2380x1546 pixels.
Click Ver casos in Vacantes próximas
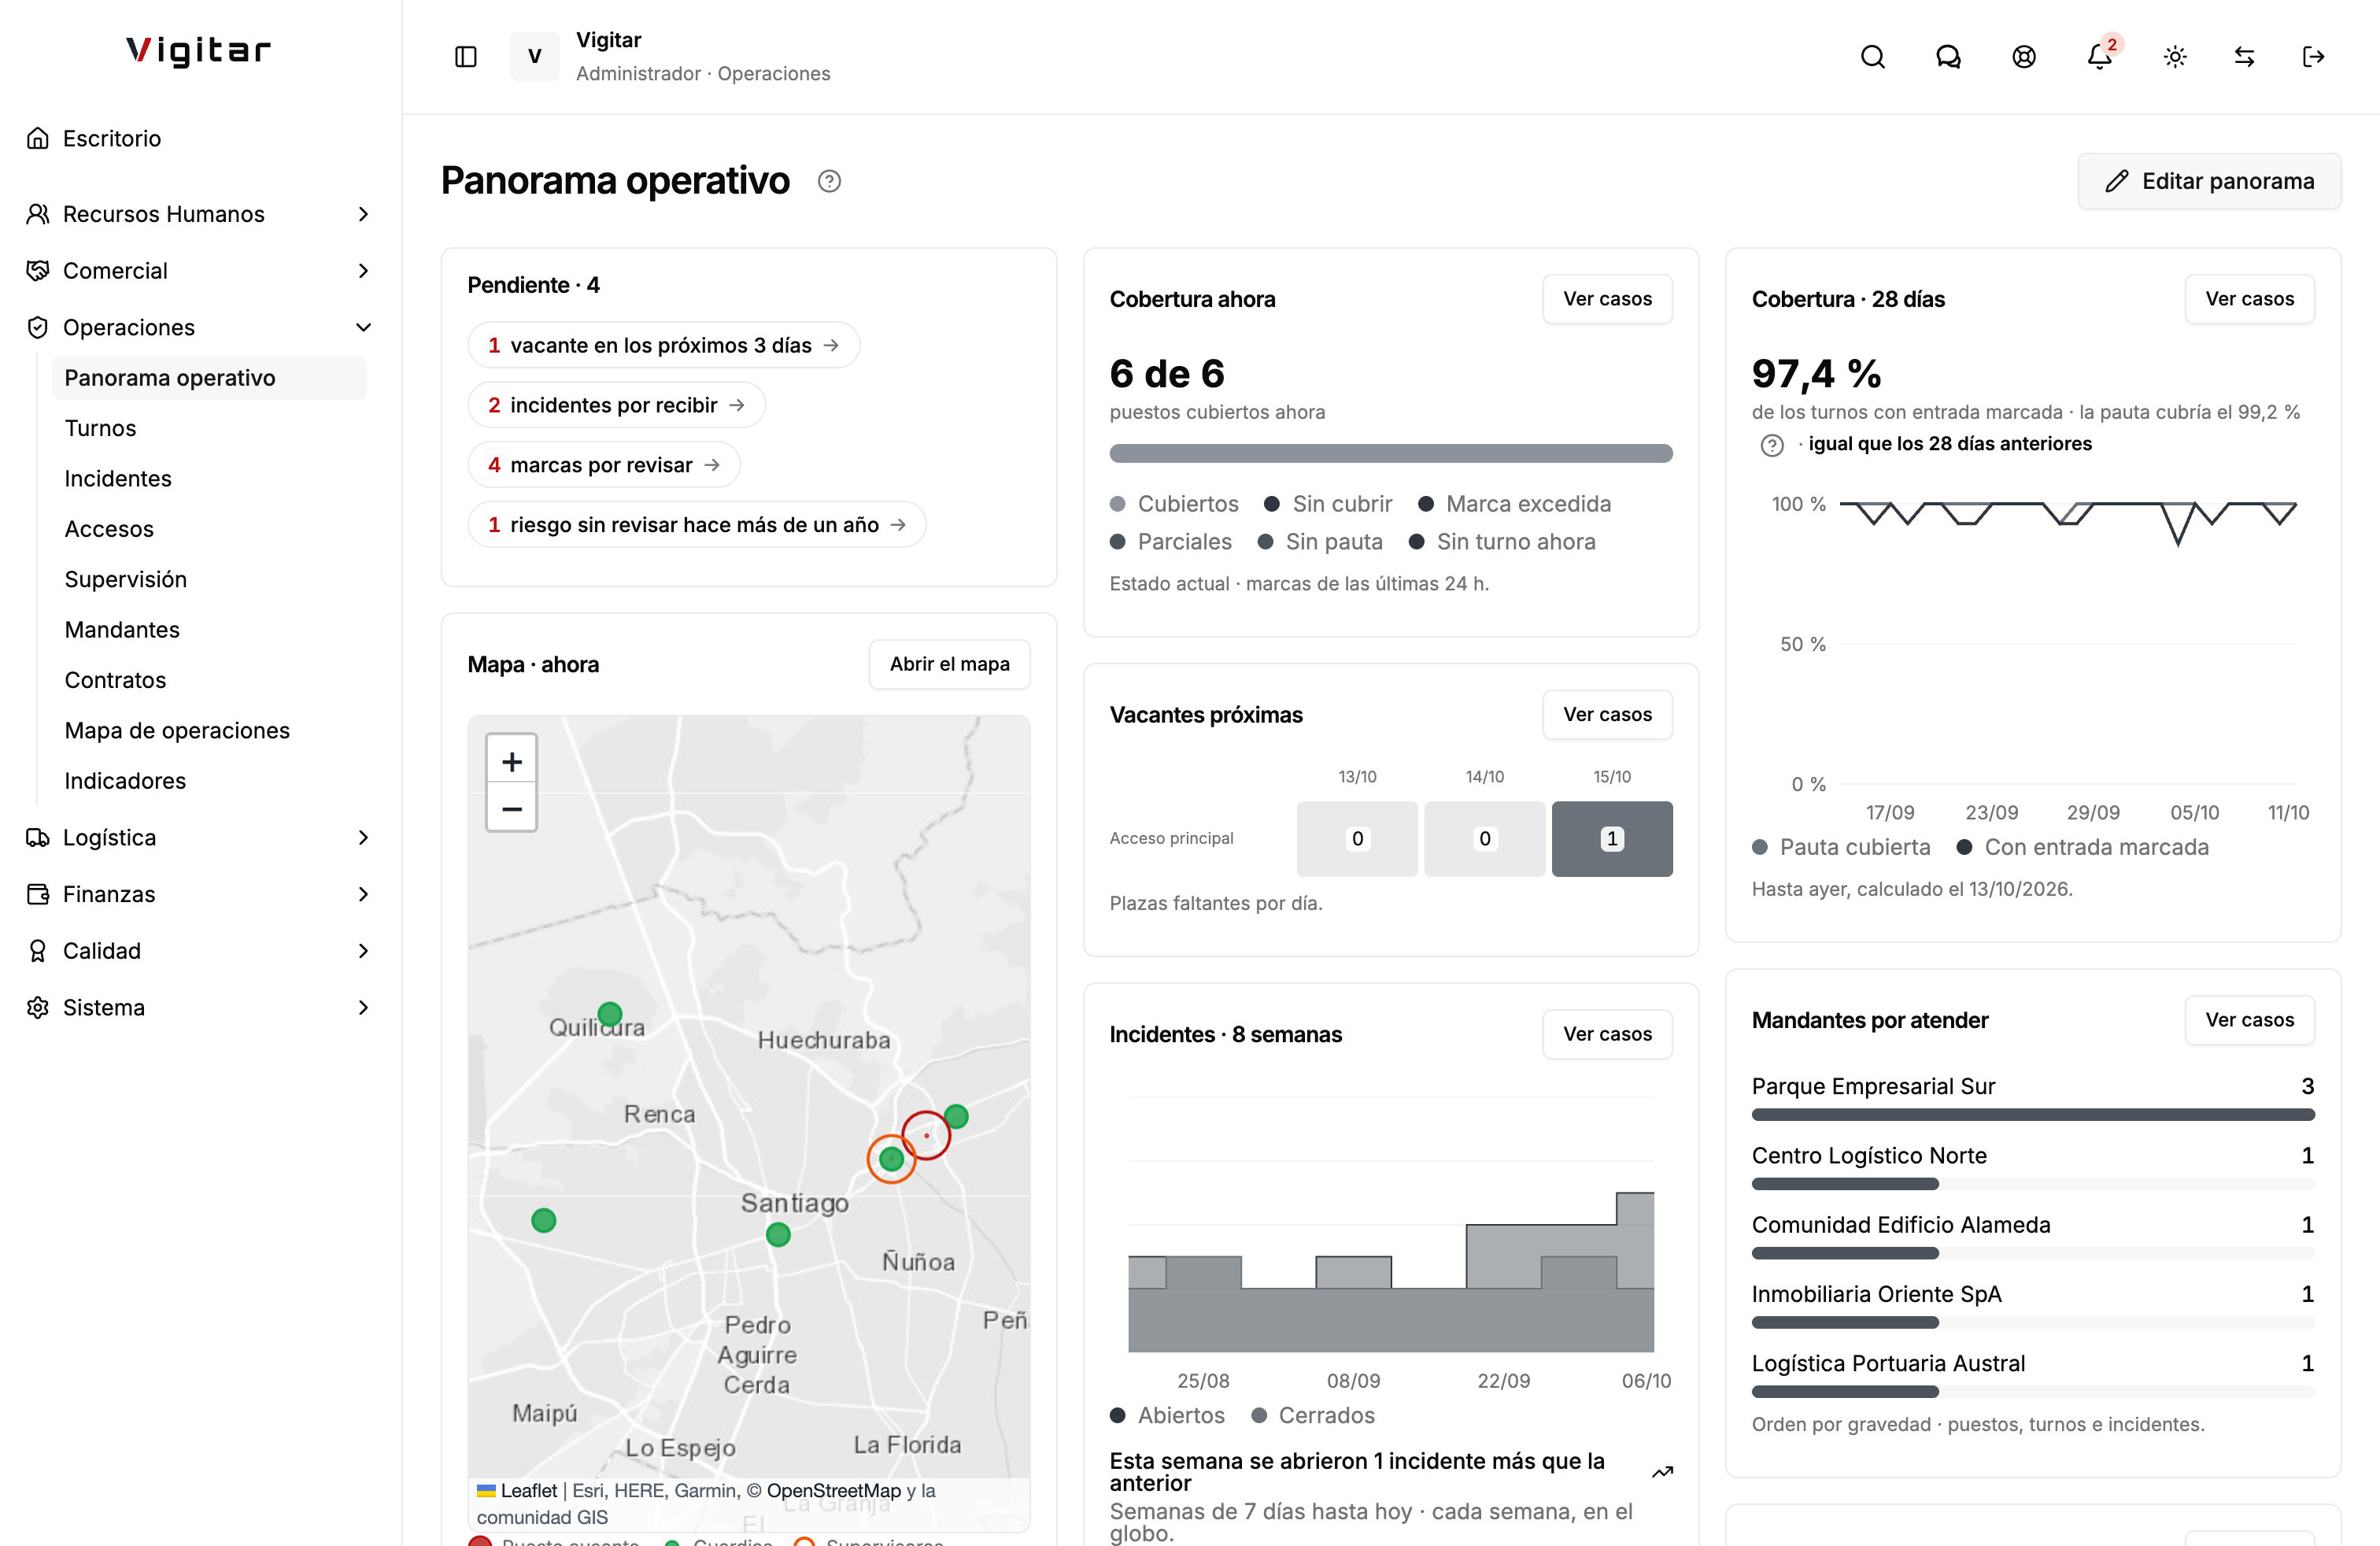(1607, 715)
